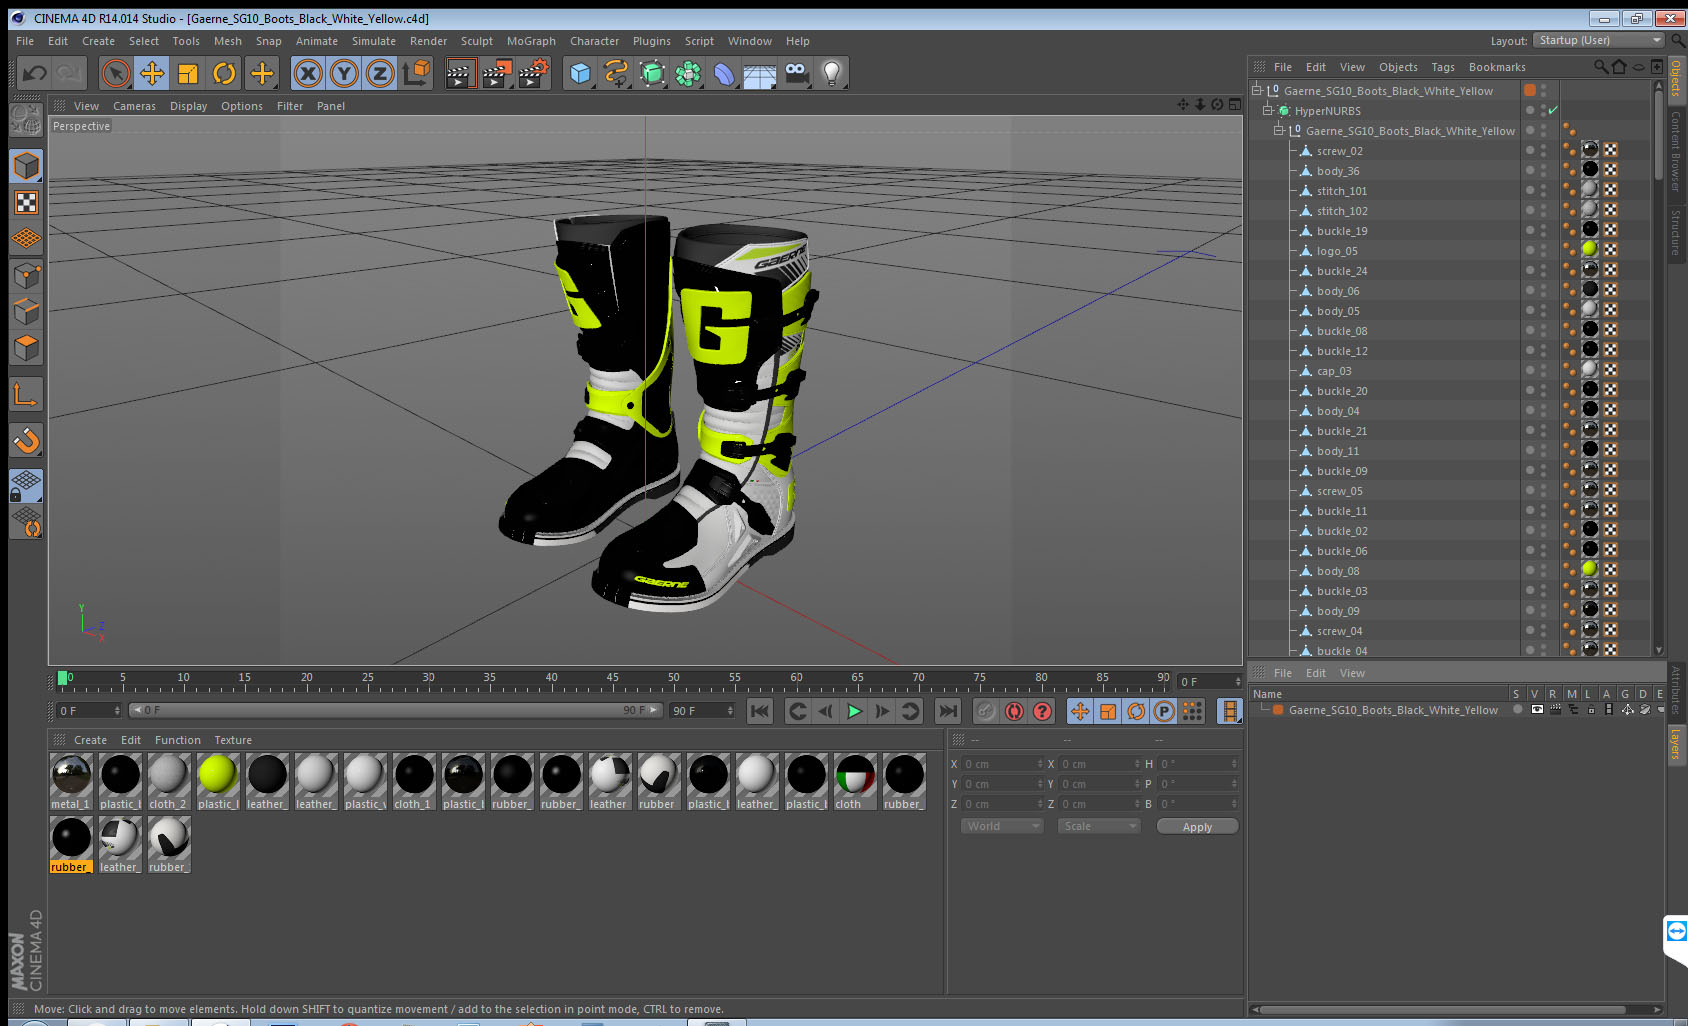Open the floor environment icon
Image resolution: width=1688 pixels, height=1026 pixels.
coord(760,73)
